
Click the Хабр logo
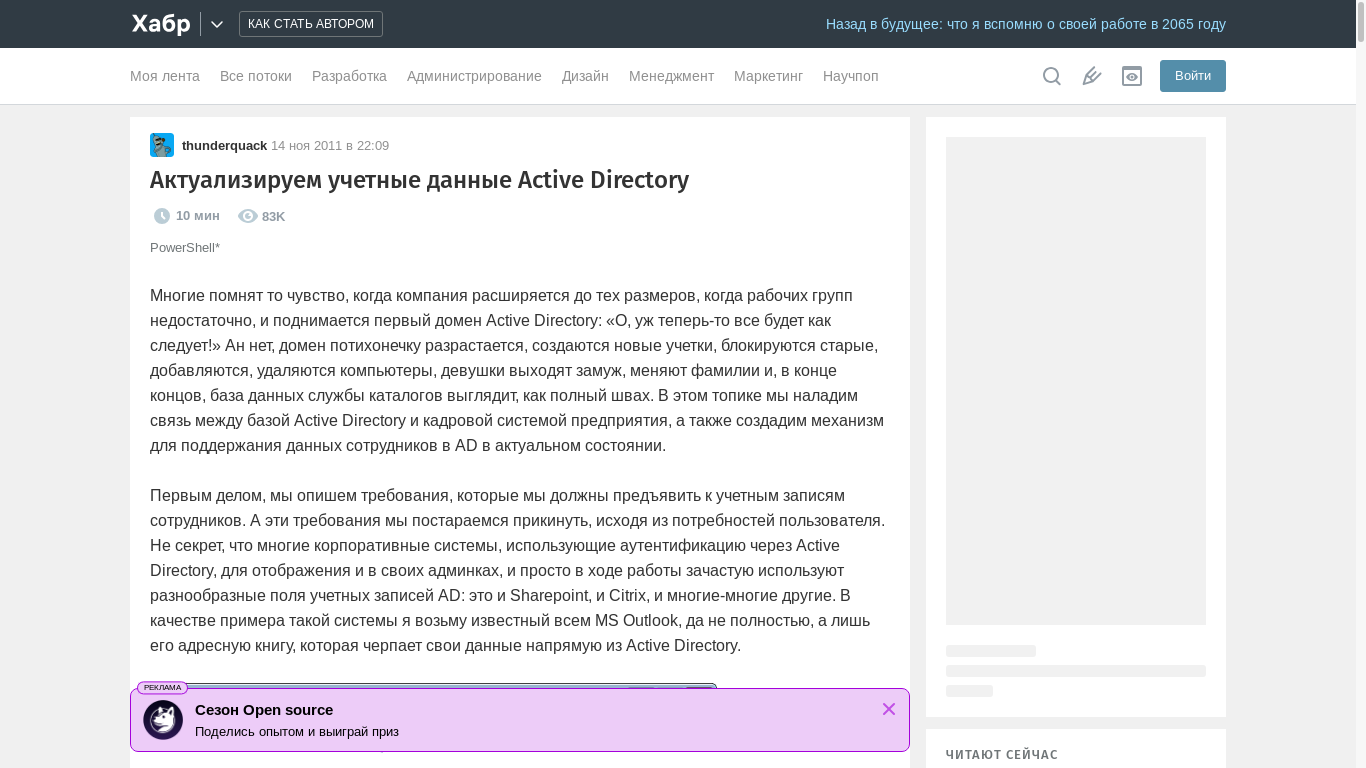click(x=161, y=24)
